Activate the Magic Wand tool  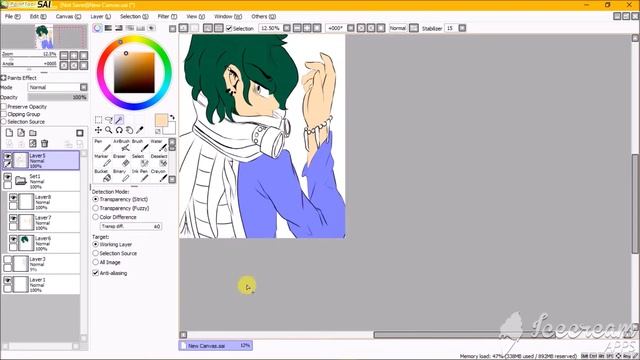click(119, 120)
